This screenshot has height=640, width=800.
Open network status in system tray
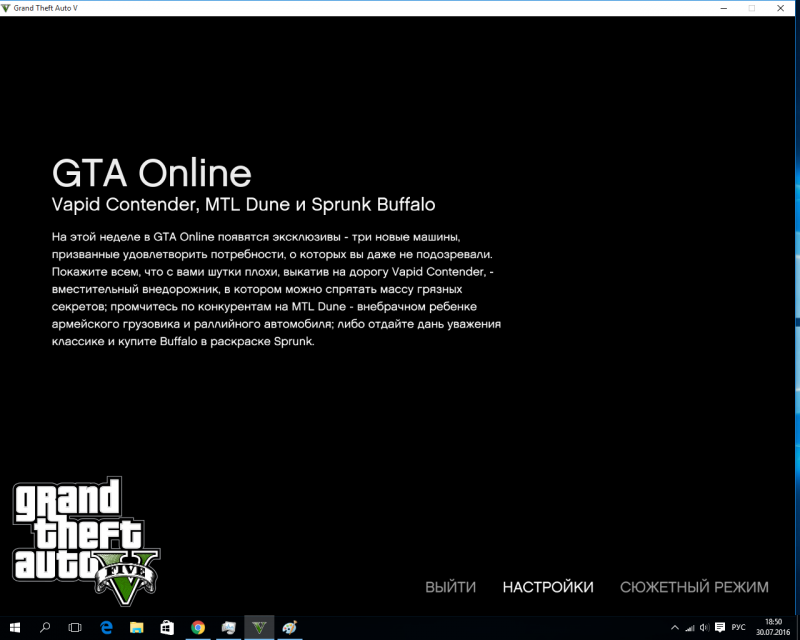pos(690,628)
